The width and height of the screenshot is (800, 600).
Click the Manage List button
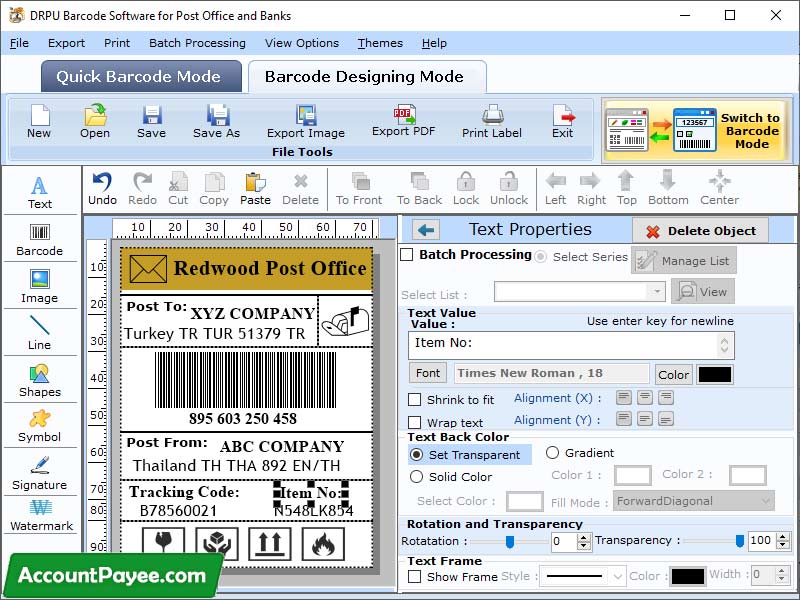(x=684, y=260)
